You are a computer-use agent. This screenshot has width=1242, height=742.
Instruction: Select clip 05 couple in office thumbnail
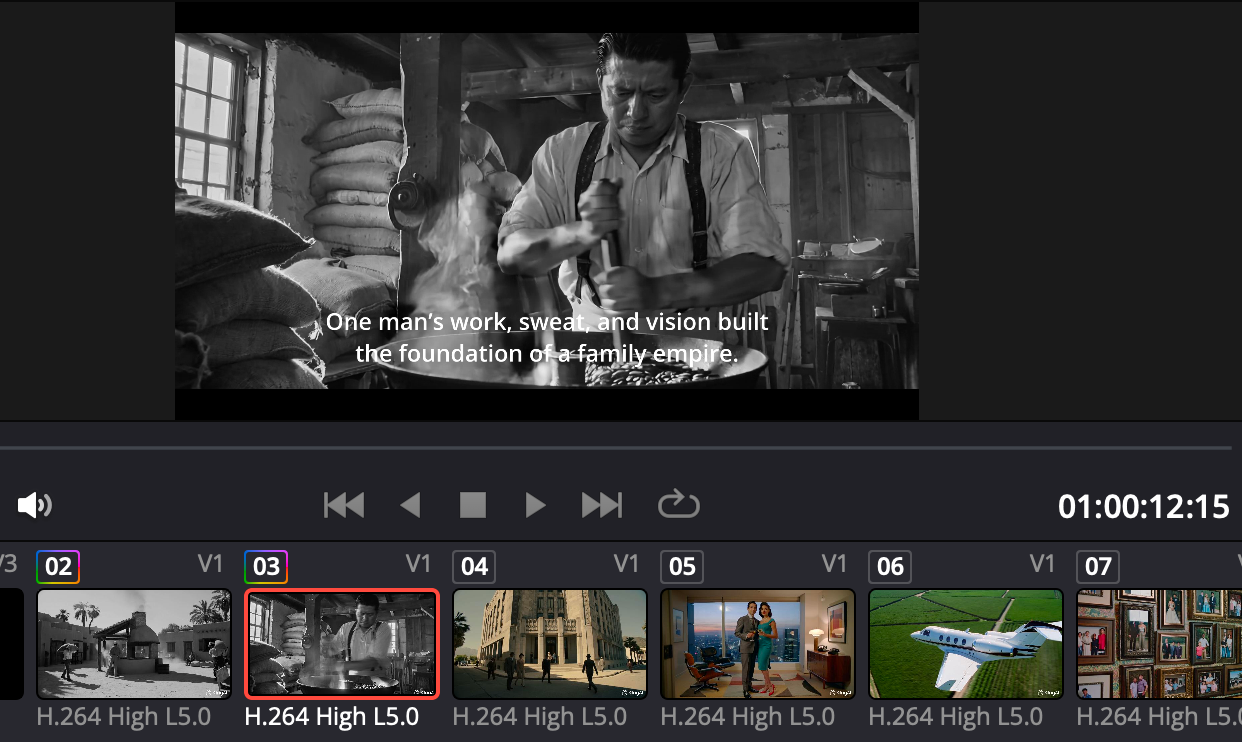pos(758,643)
